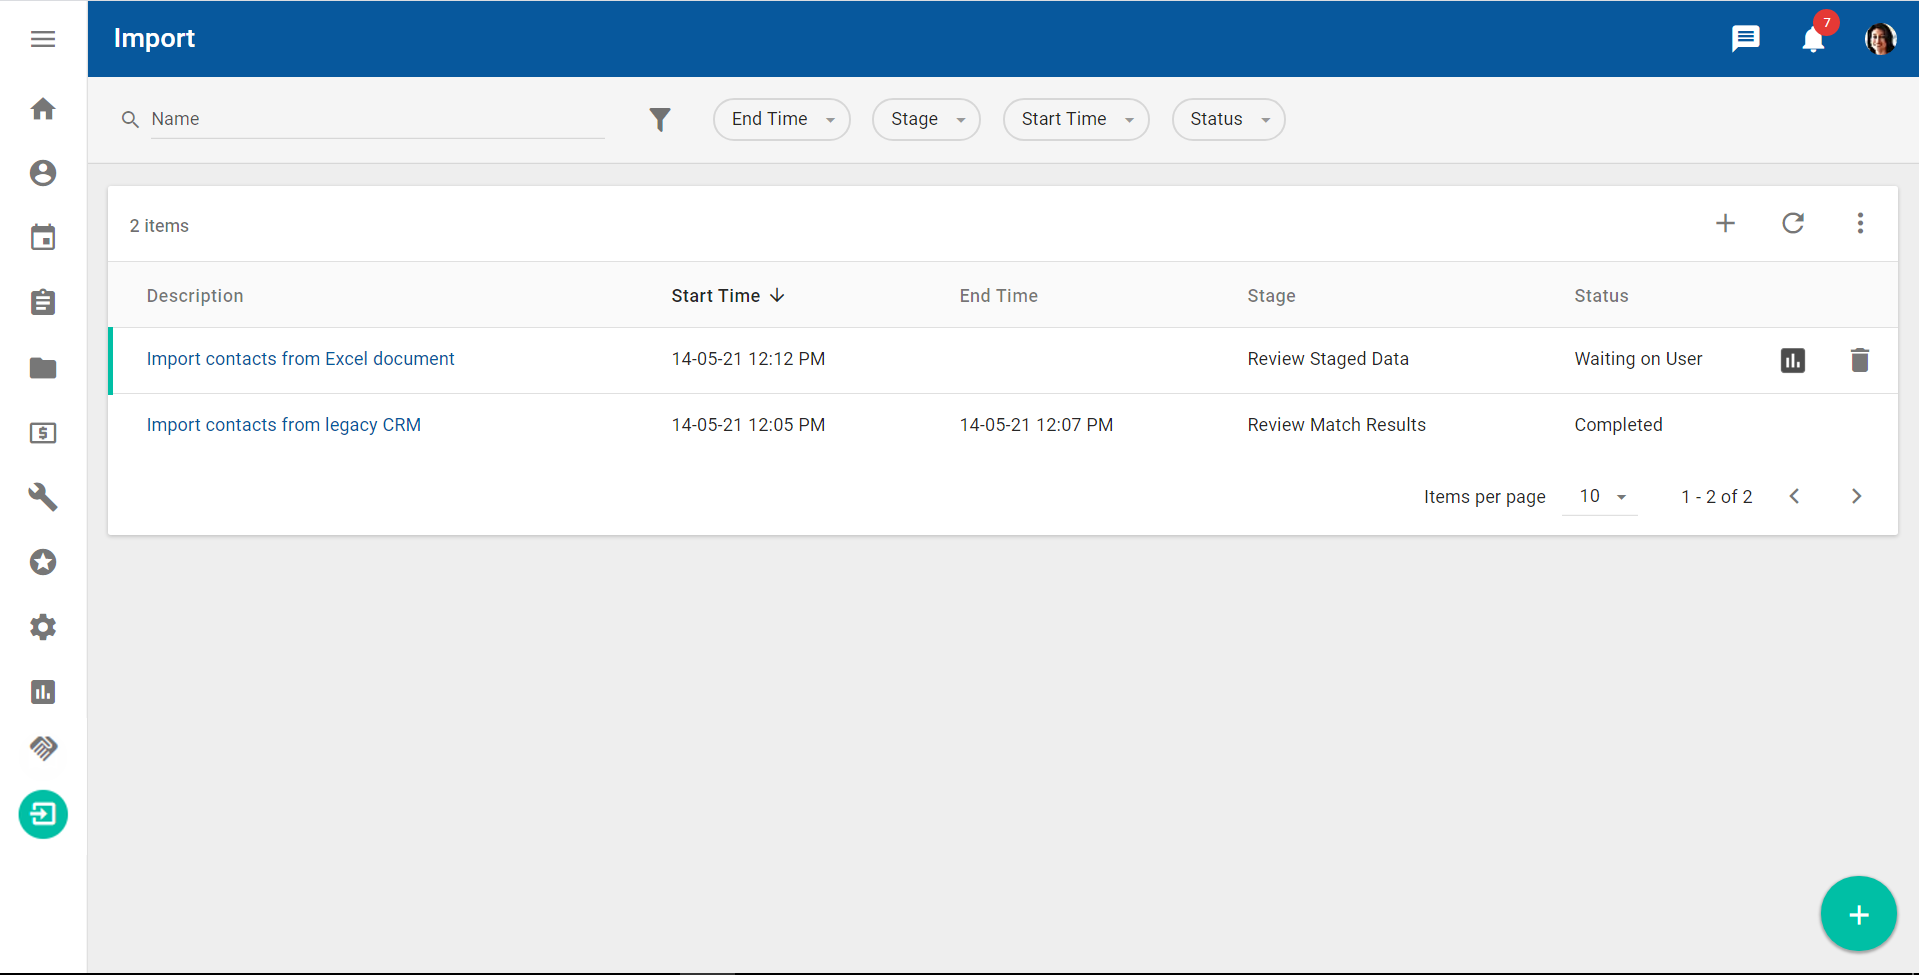Open the notifications bell
Viewport: 1919px width, 975px height.
pyautogui.click(x=1813, y=39)
